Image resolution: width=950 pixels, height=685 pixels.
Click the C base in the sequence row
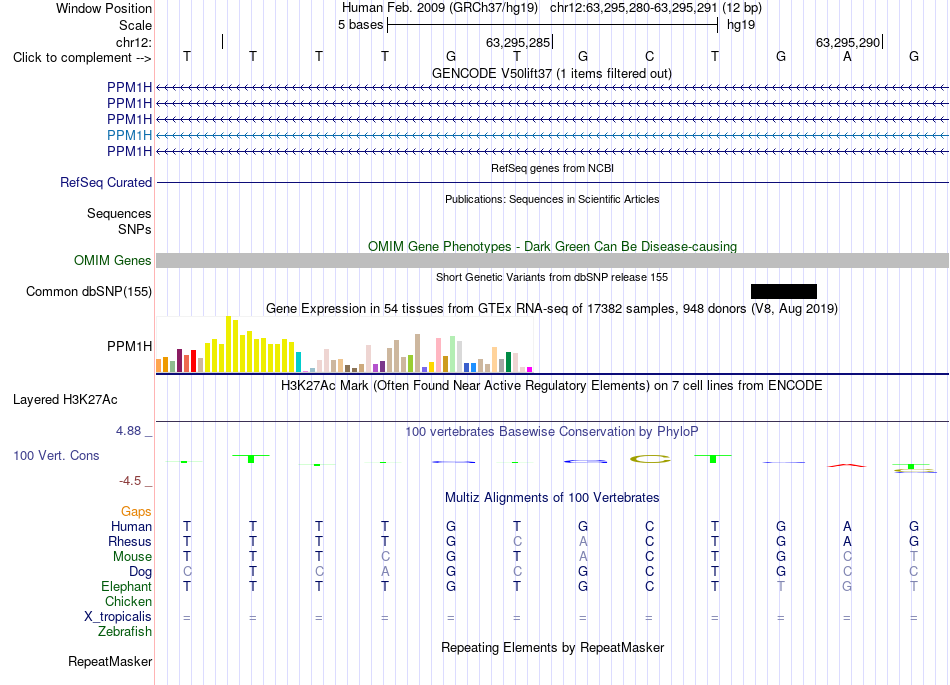(649, 56)
